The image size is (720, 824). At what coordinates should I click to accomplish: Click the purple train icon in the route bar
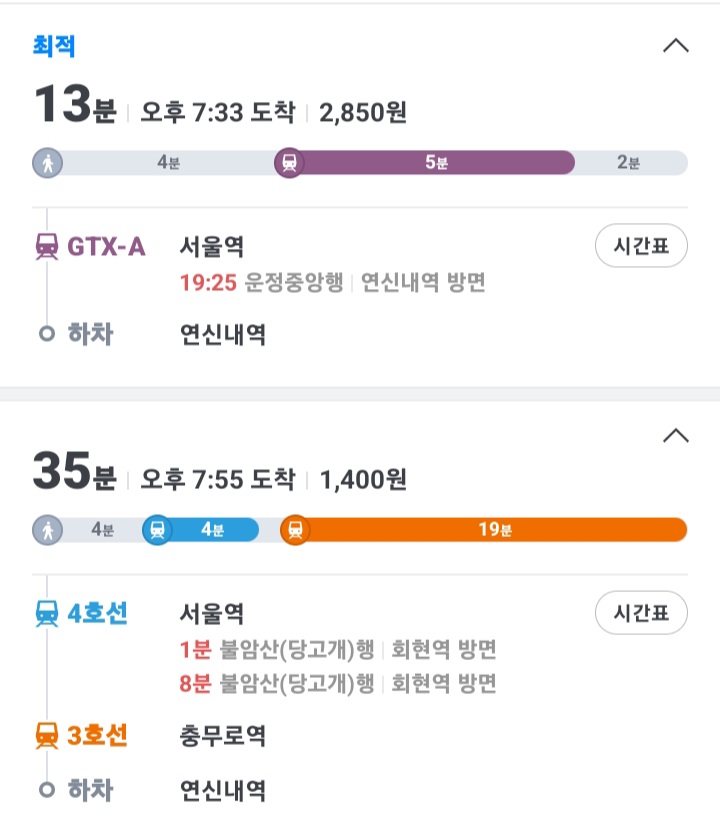289,163
